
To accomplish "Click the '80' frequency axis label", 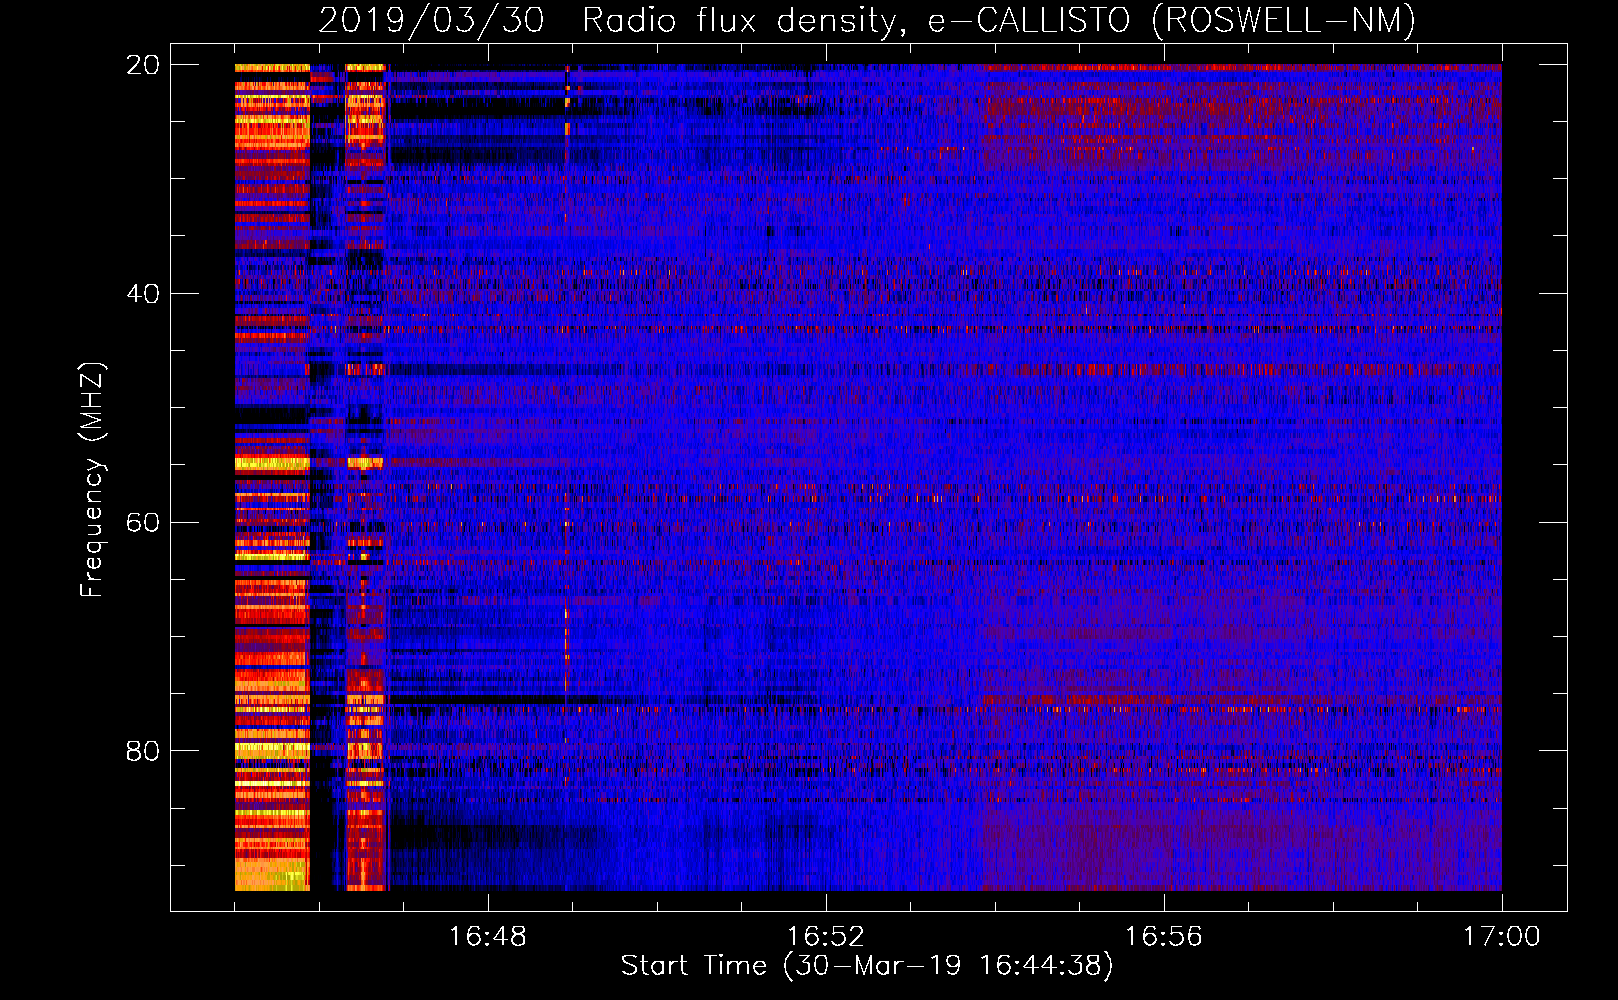I will 143,751.
